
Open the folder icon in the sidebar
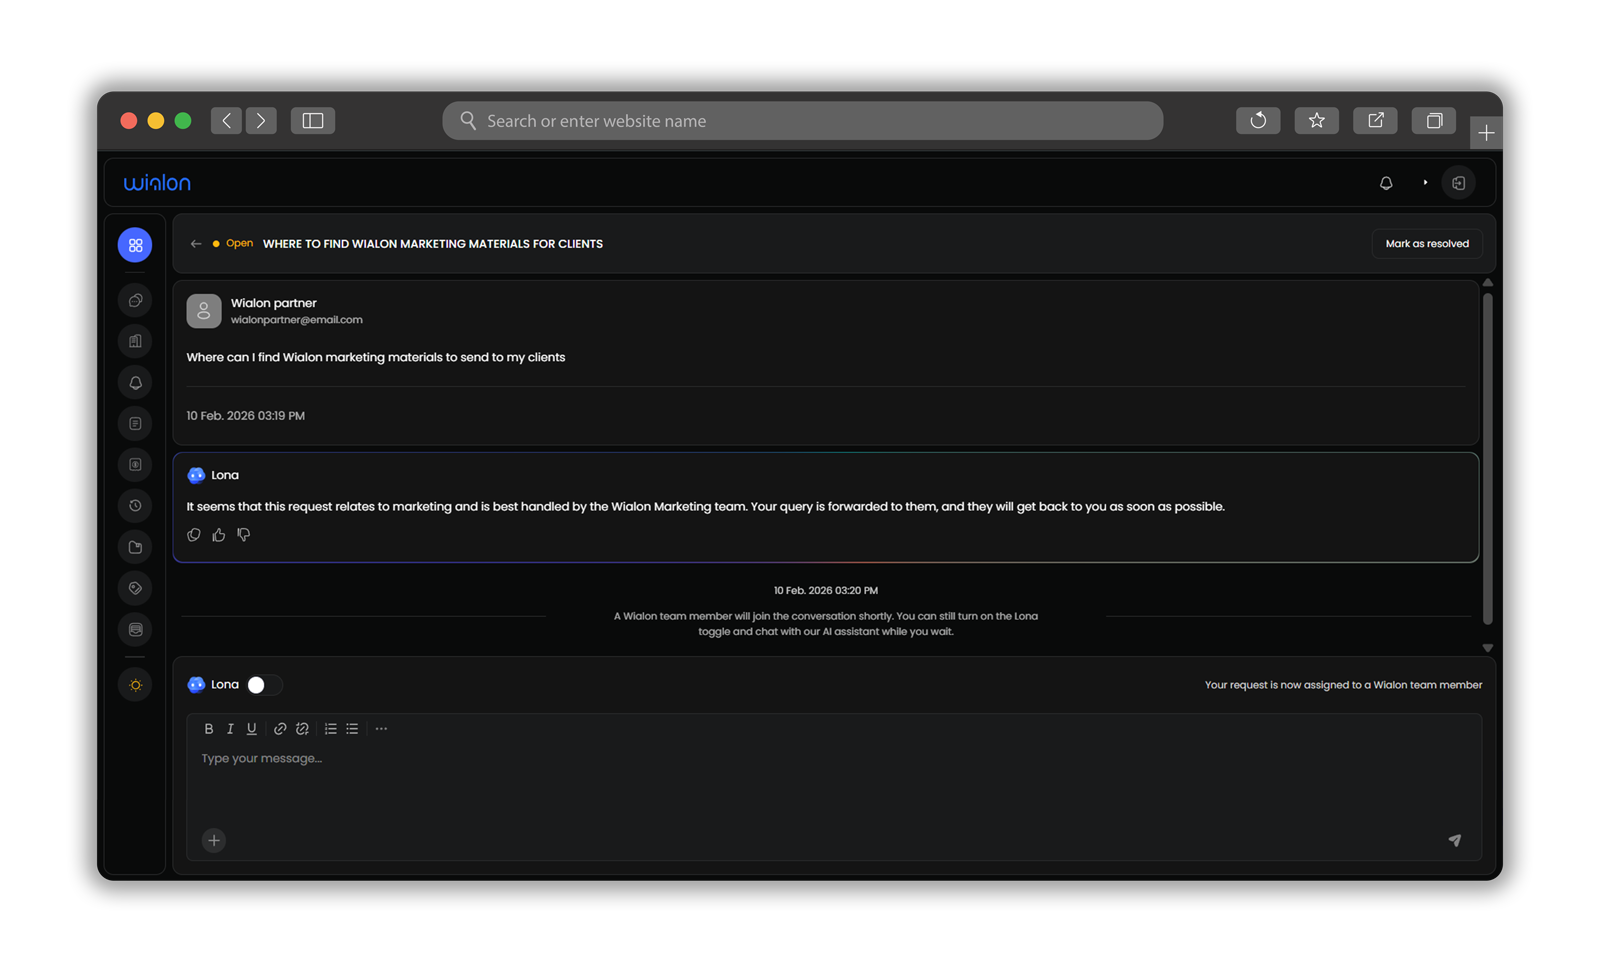(x=135, y=547)
